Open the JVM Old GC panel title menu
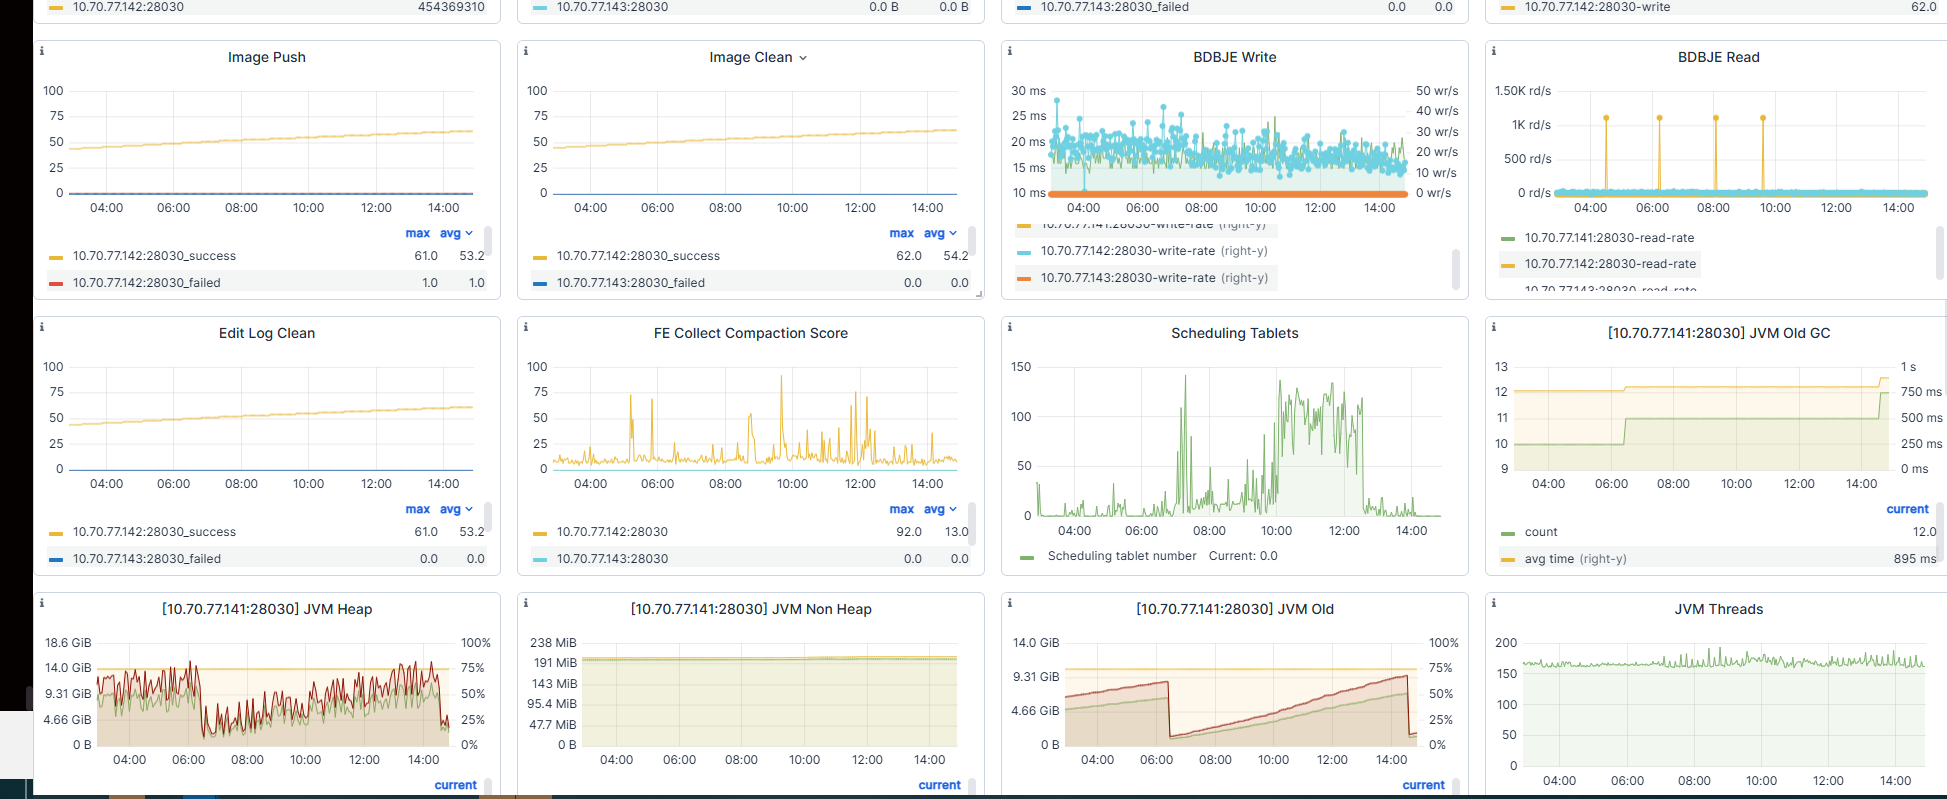The image size is (1947, 799). tap(1718, 333)
